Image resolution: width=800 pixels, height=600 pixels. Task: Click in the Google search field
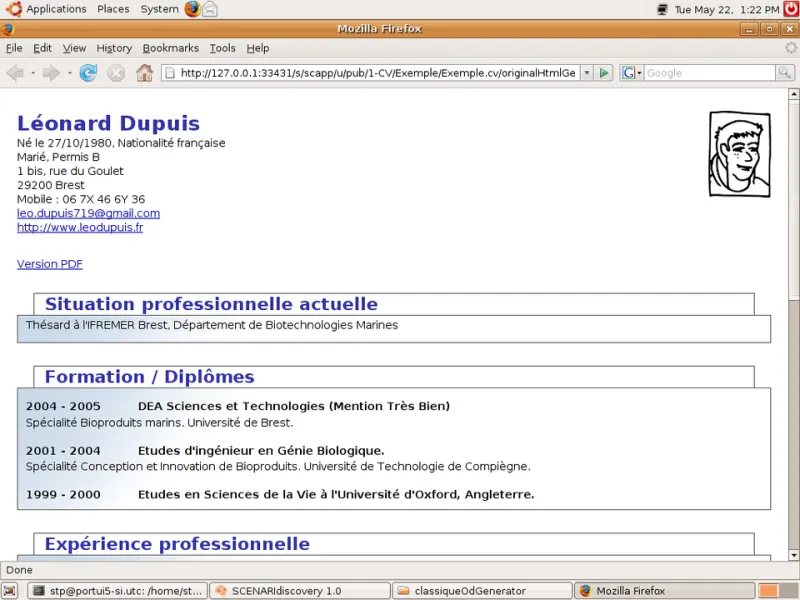click(x=709, y=73)
